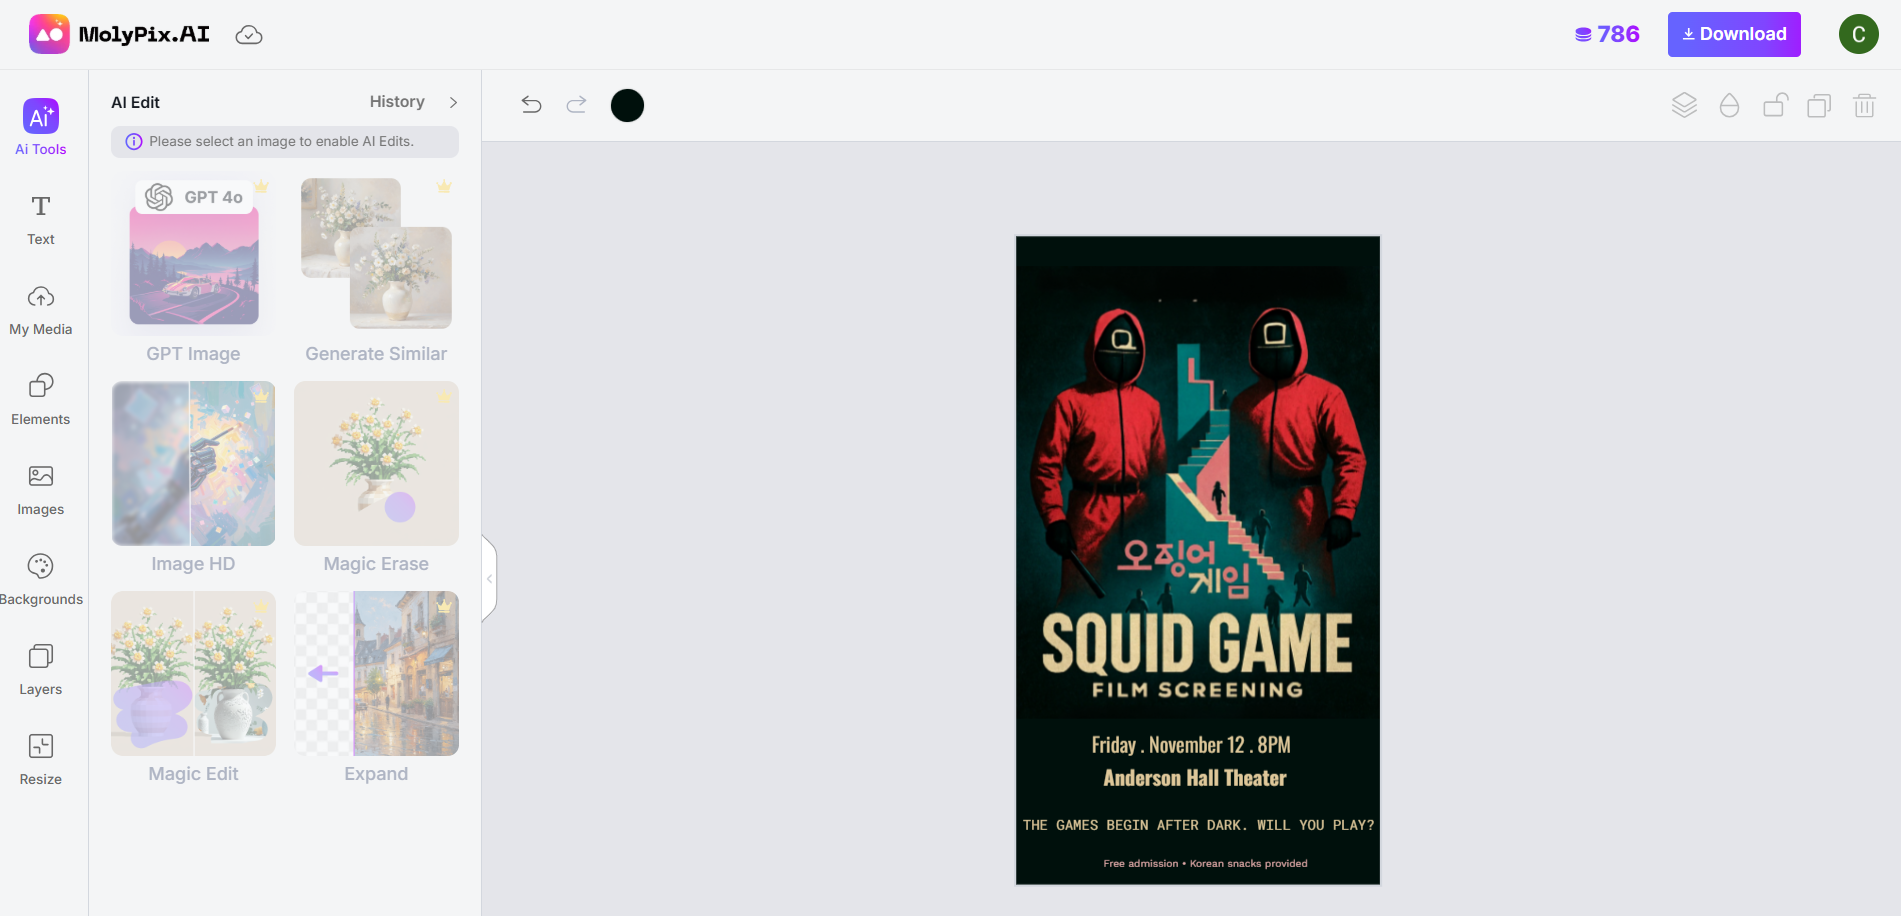This screenshot has height=916, width=1901.
Task: Open the opacity droplet tool
Action: click(x=1729, y=105)
